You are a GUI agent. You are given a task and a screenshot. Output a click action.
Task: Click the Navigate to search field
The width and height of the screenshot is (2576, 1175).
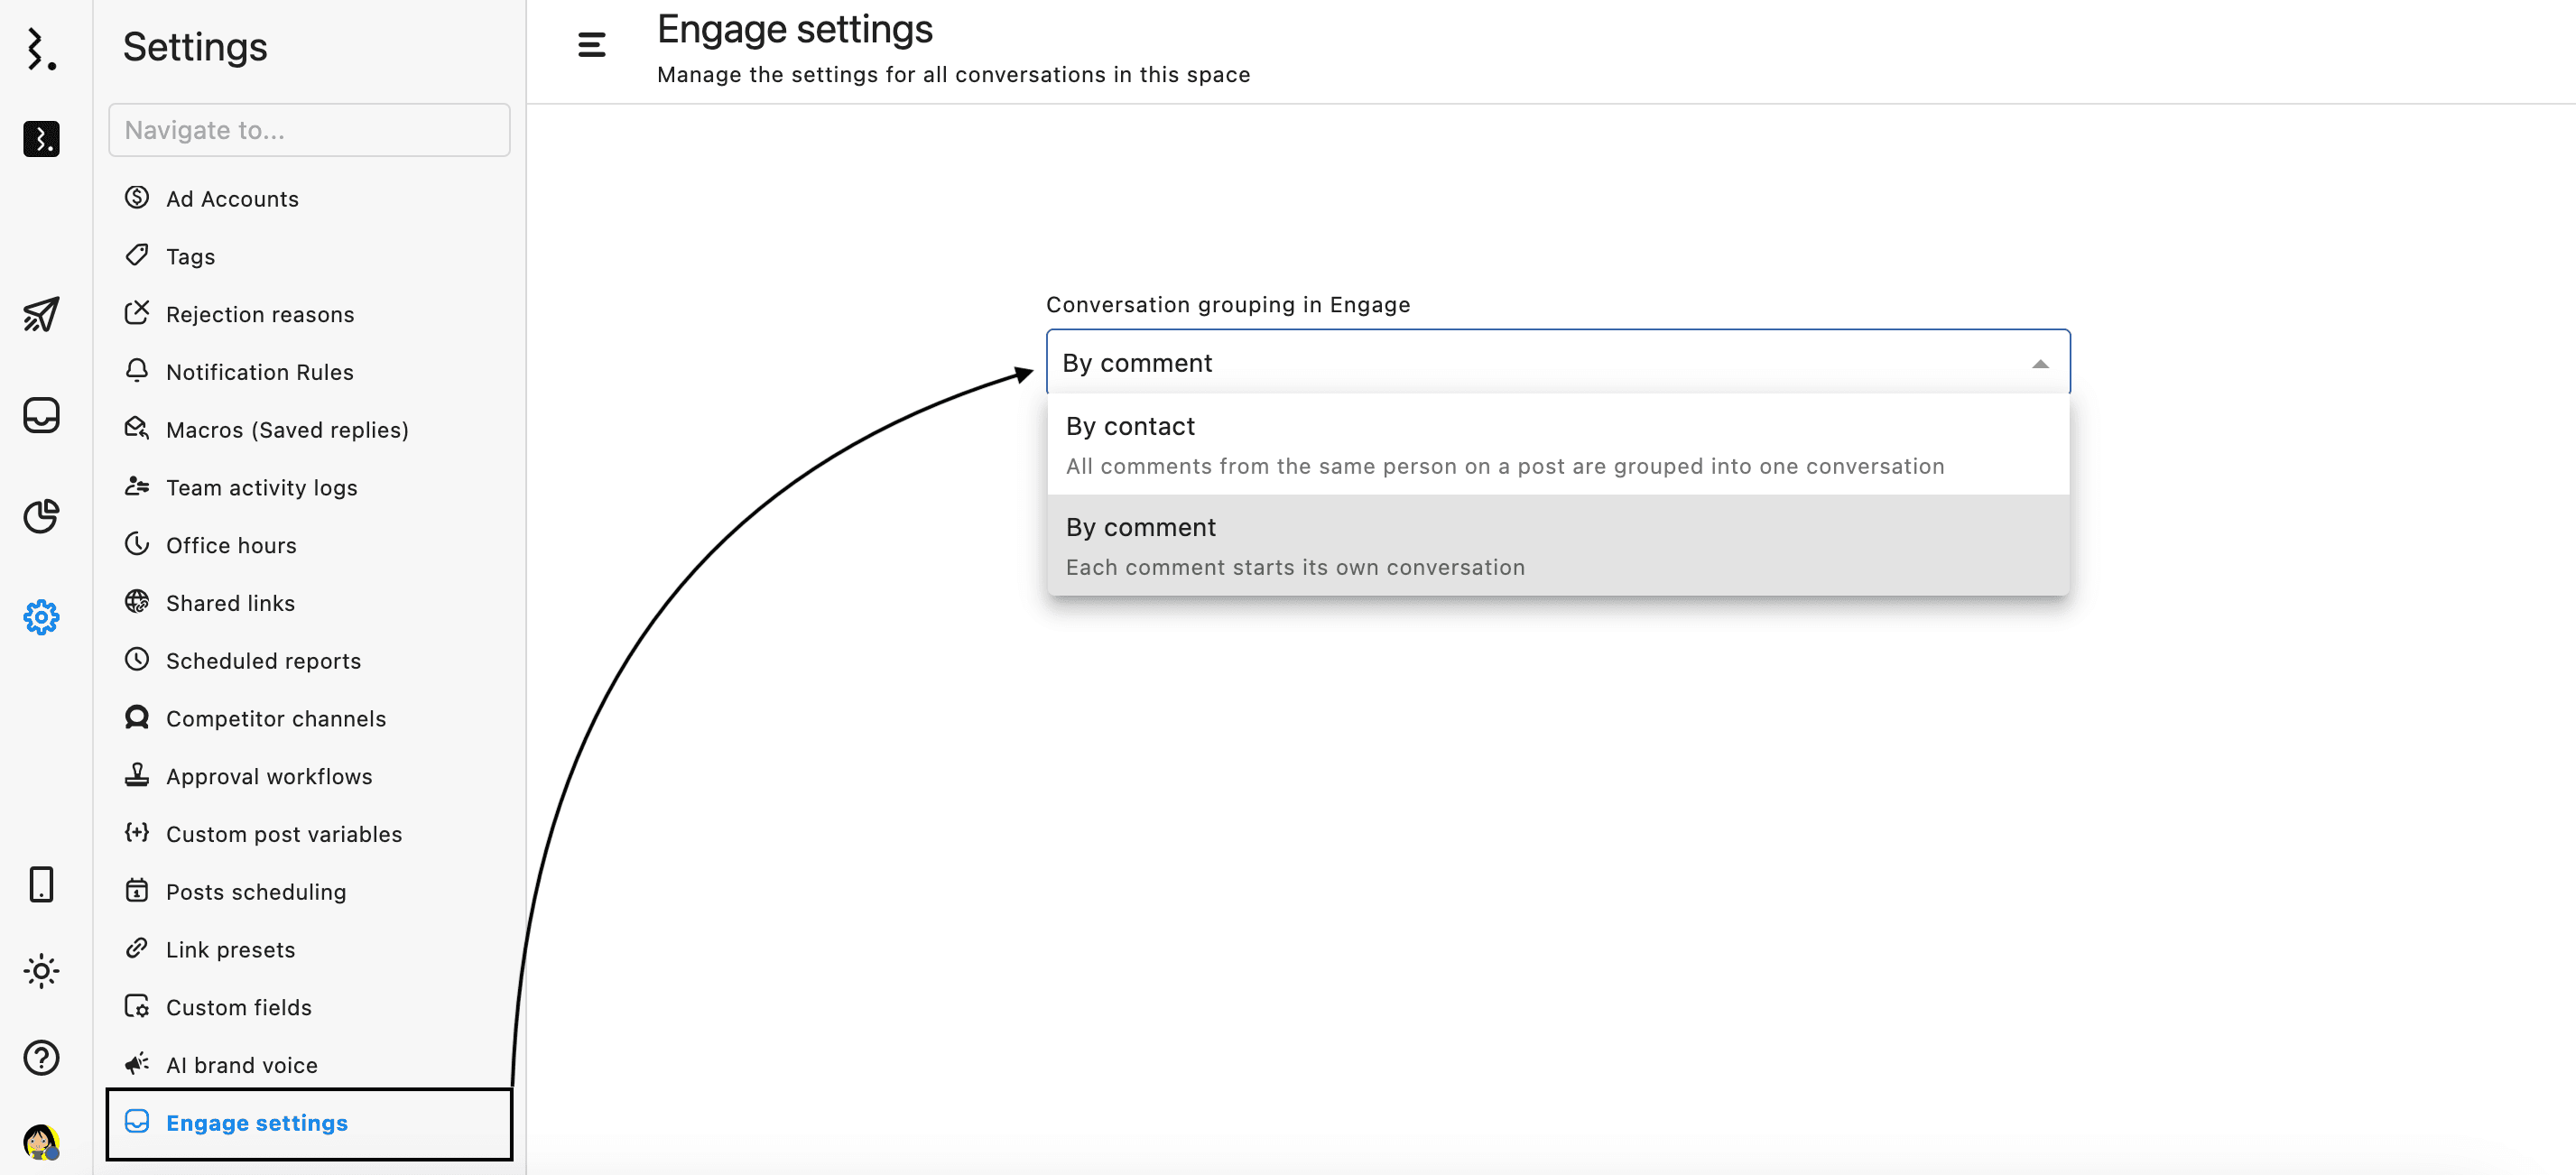pyautogui.click(x=309, y=130)
